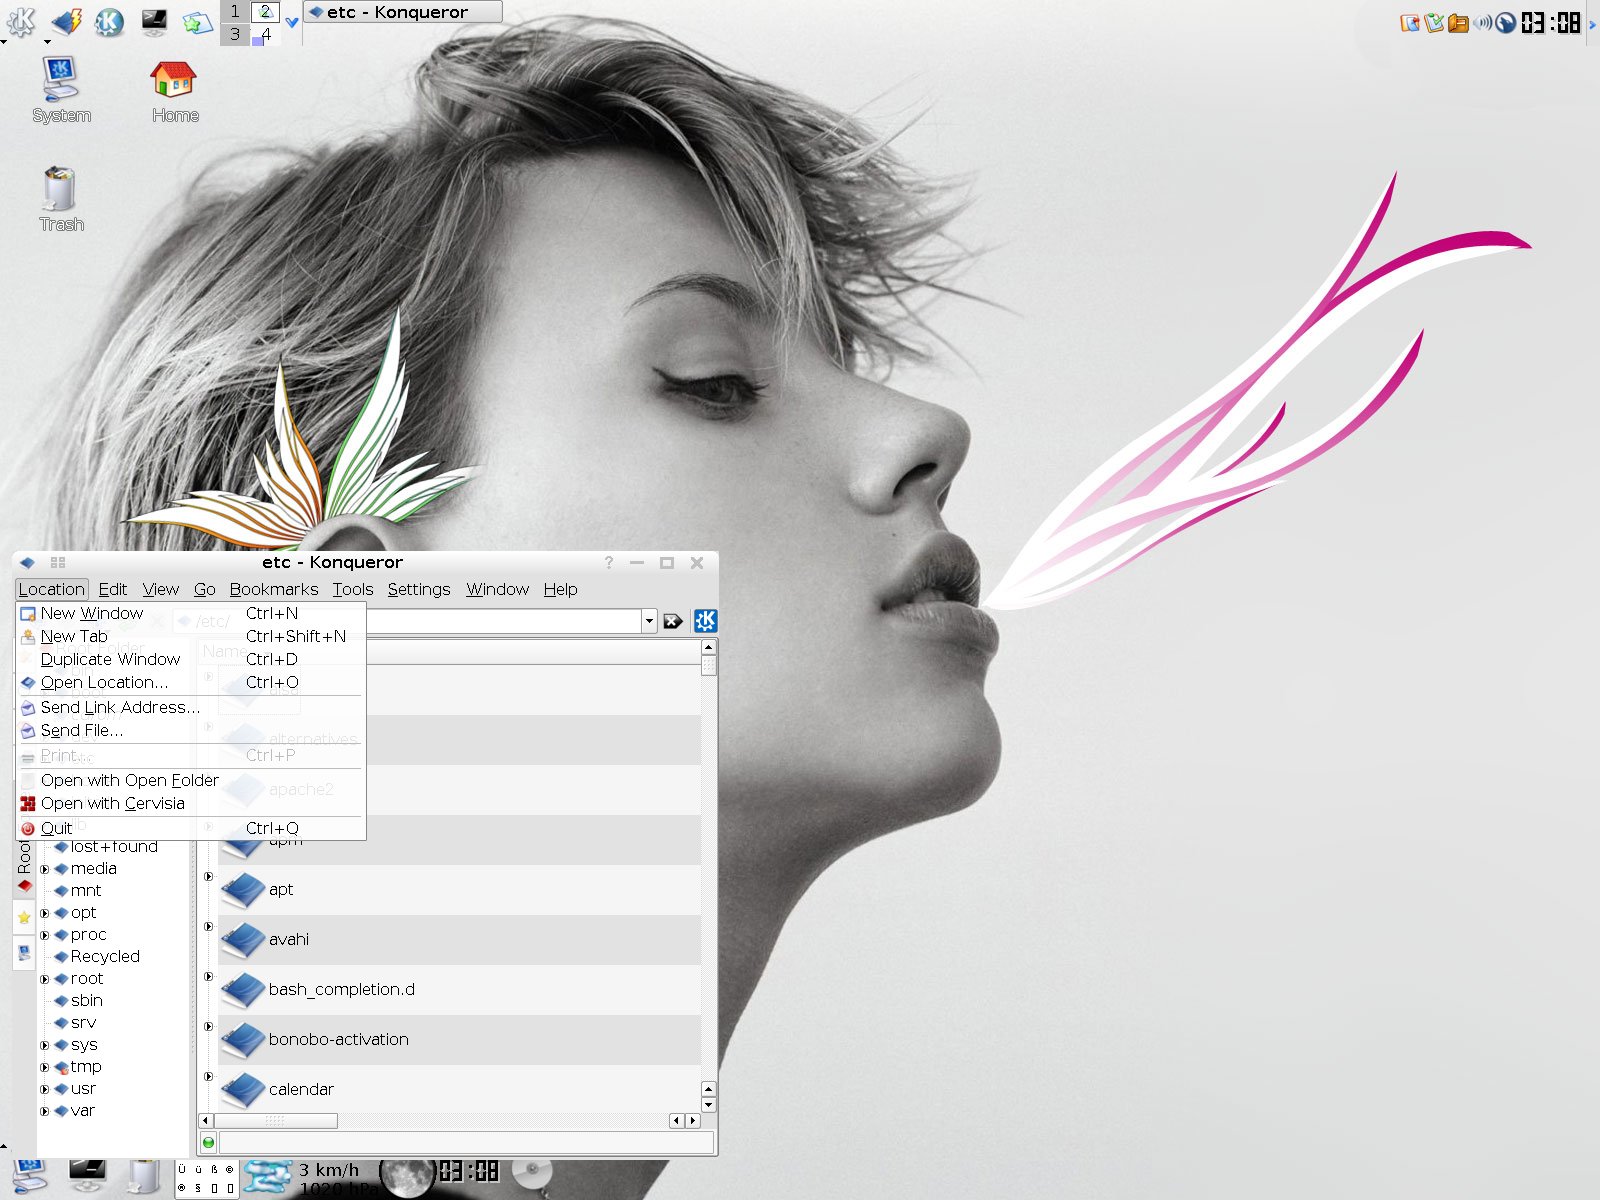The width and height of the screenshot is (1600, 1200).
Task: Launch the Konqueror quick-browser icon with lightning bolt
Action: [x=66, y=20]
